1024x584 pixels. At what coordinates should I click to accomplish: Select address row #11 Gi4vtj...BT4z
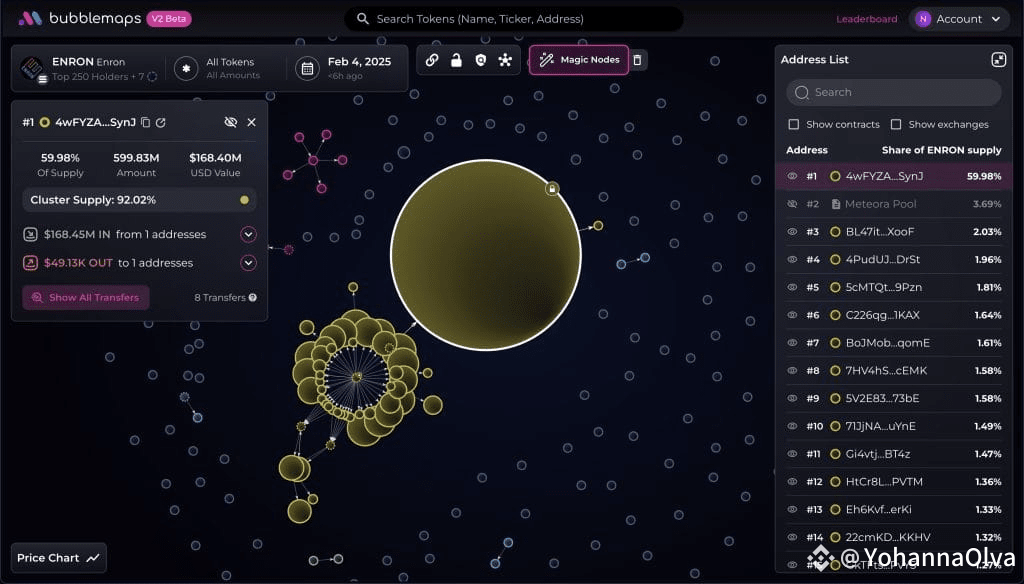coord(893,453)
